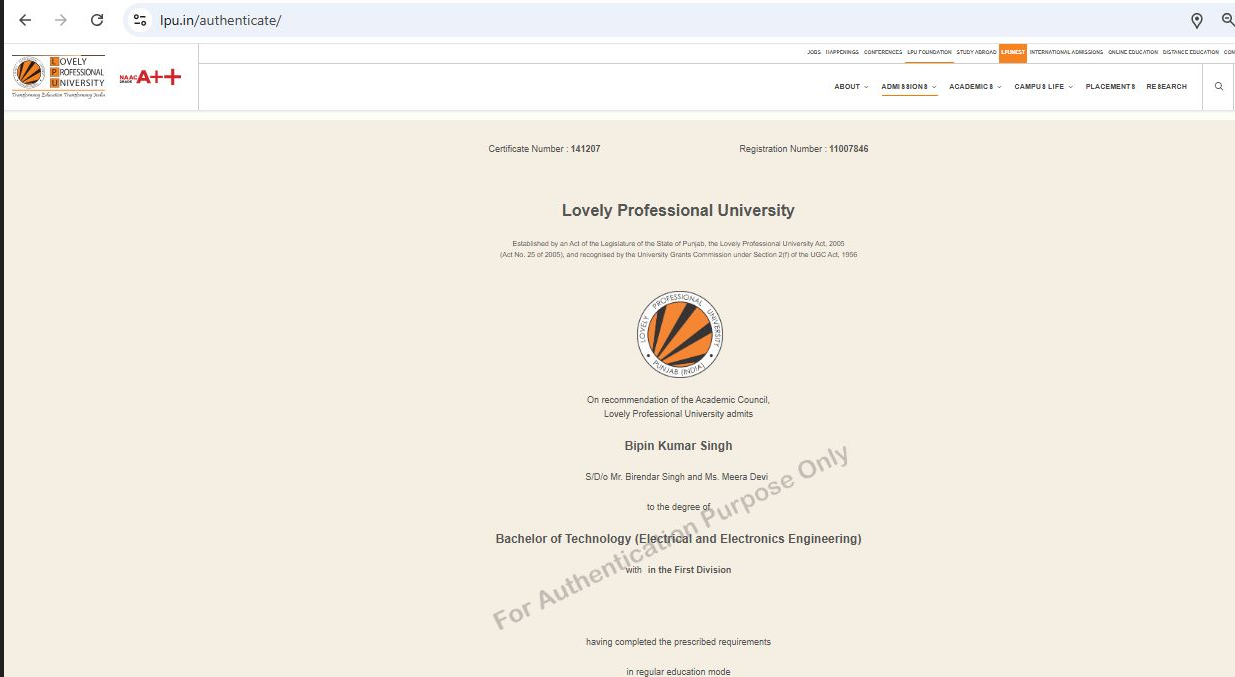Open the International Admissions link
The image size is (1235, 677).
click(1066, 52)
